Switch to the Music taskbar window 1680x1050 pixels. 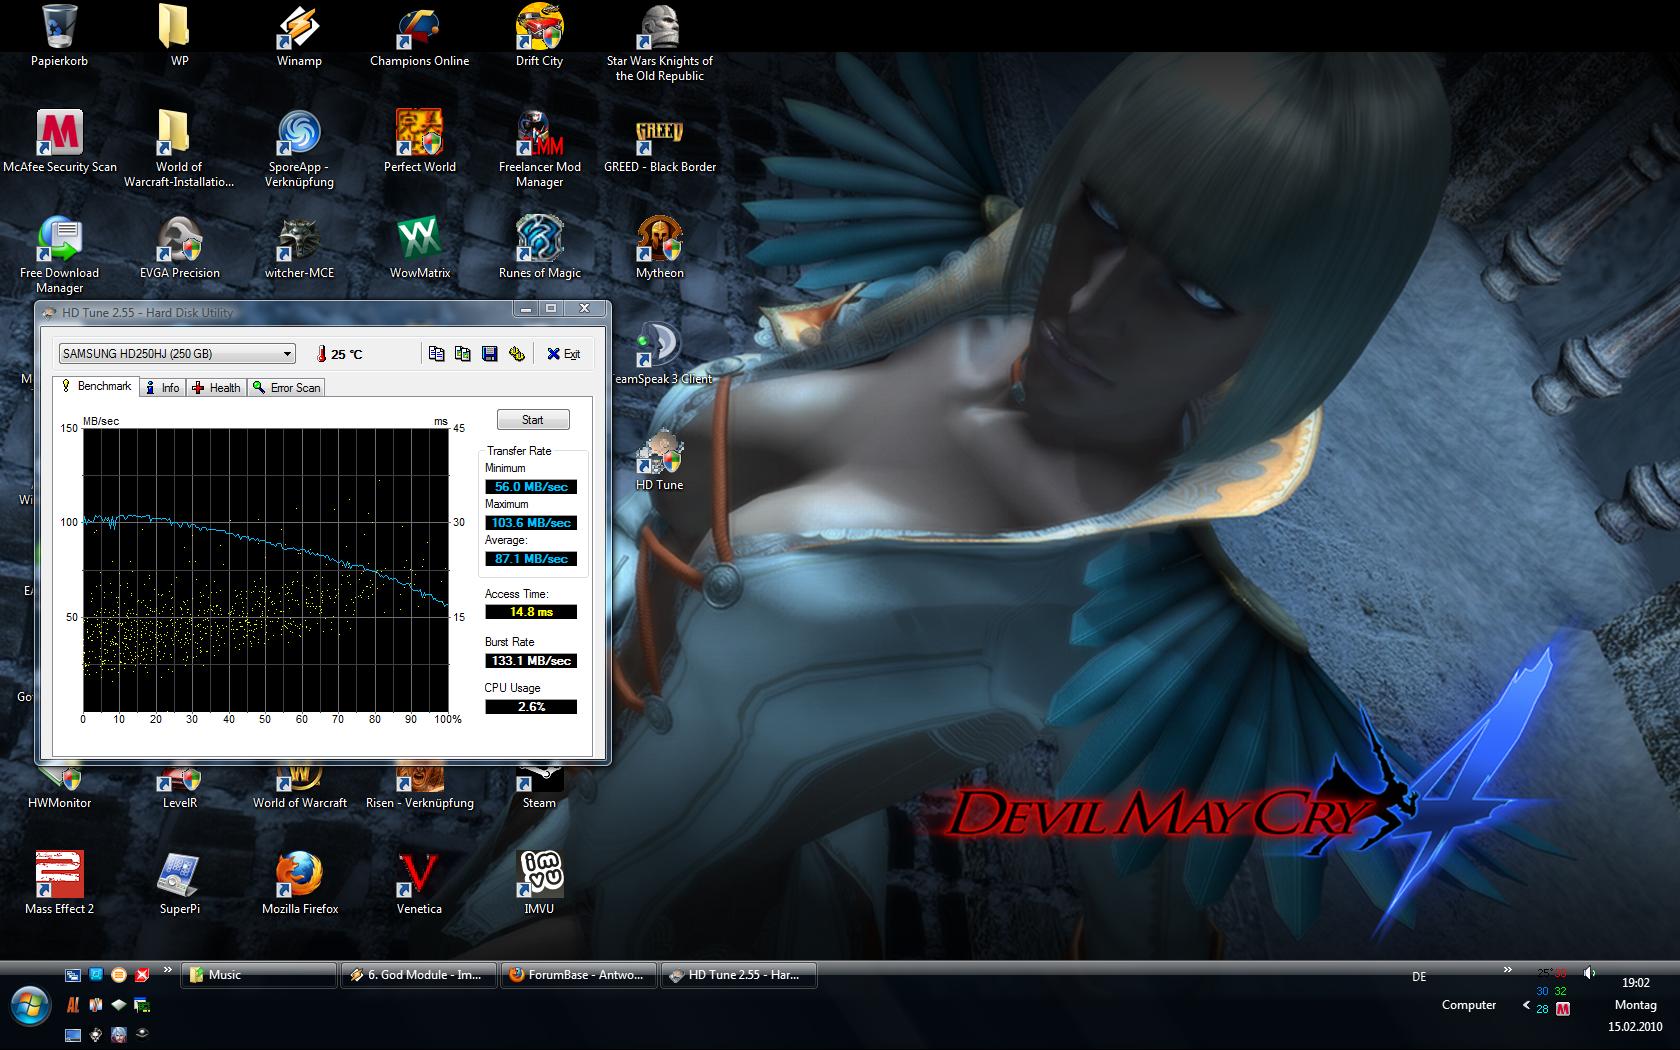259,975
